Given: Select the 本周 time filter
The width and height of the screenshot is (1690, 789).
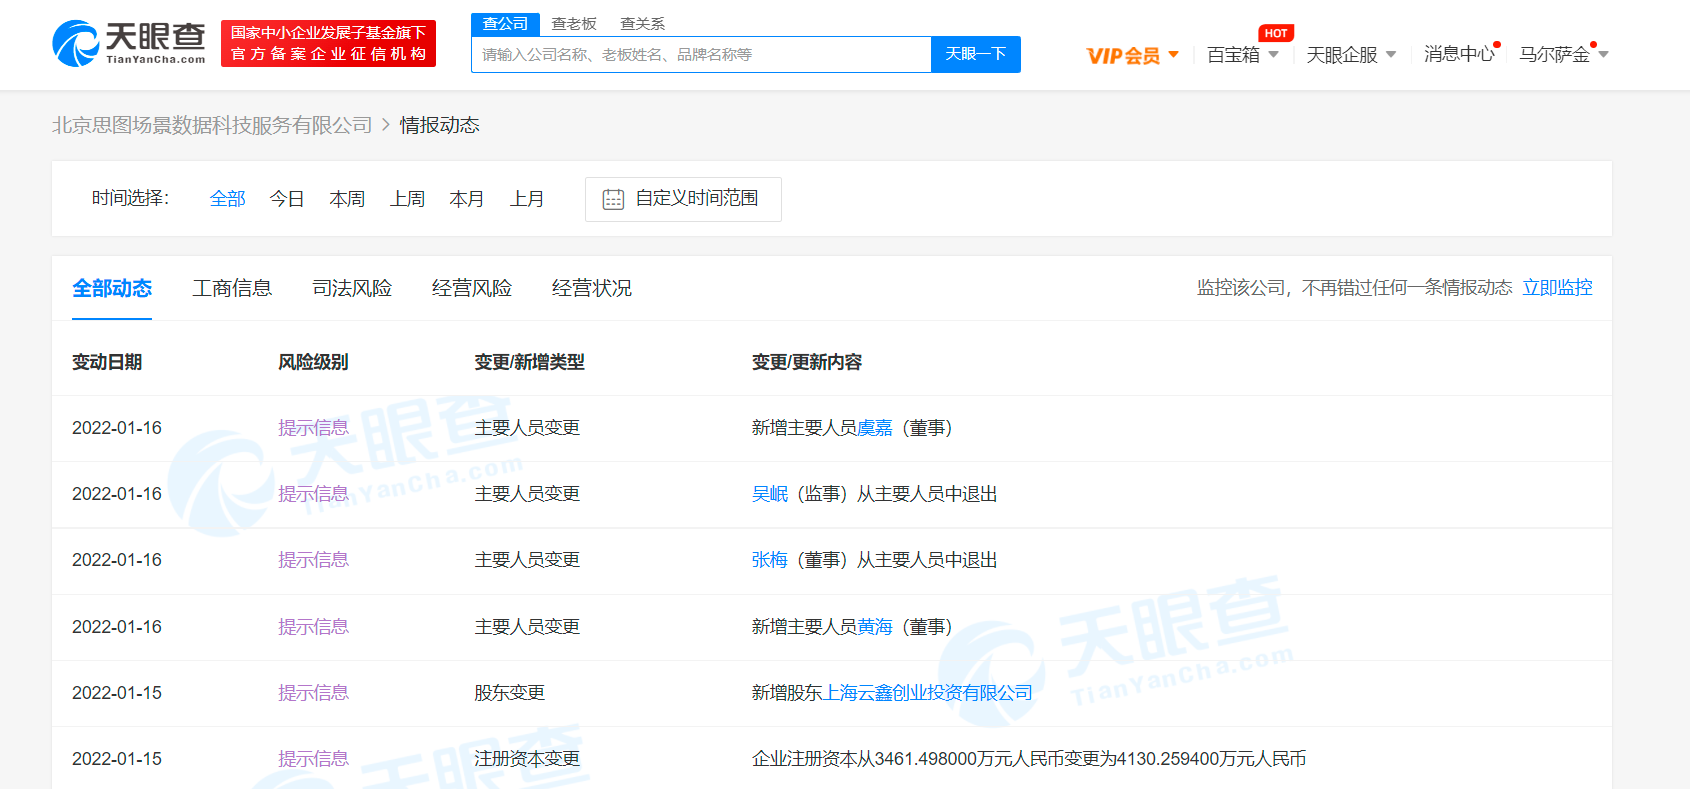Looking at the screenshot, I should coord(347,199).
